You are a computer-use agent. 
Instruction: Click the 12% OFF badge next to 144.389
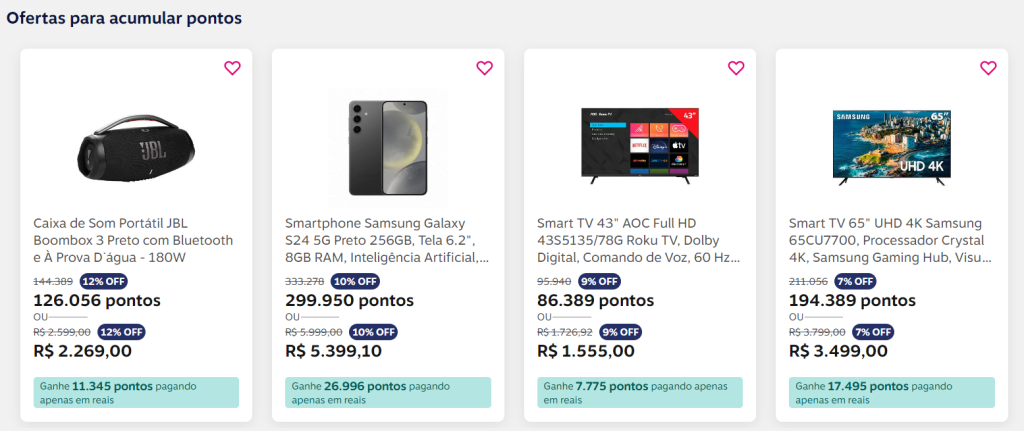[105, 281]
